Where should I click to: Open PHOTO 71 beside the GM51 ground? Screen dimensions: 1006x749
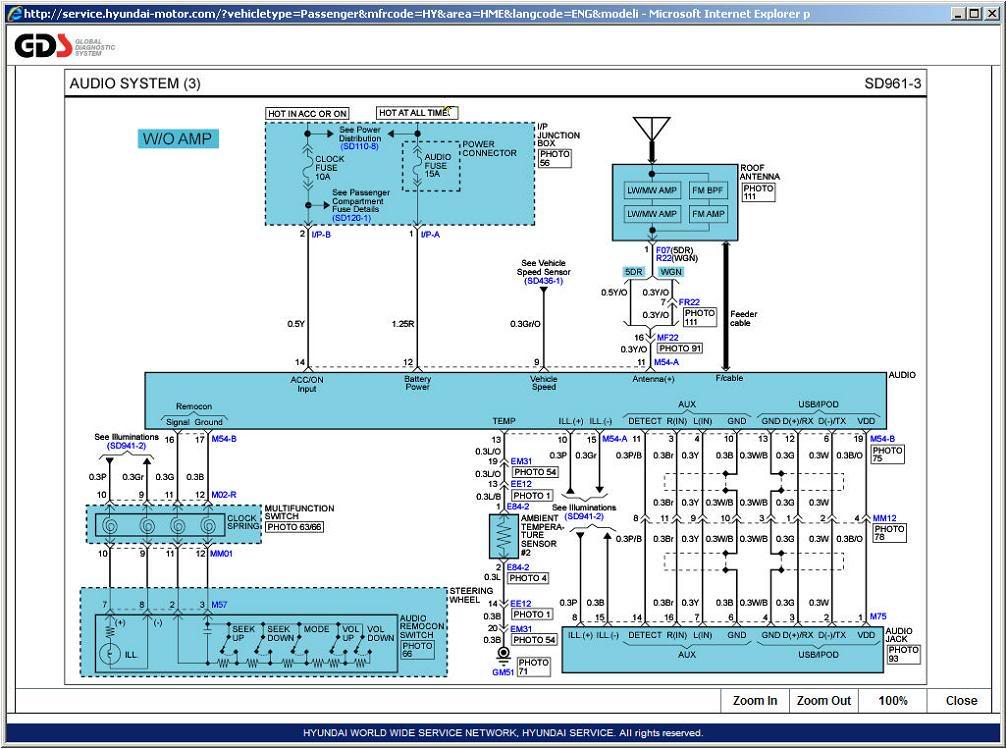click(x=533, y=667)
